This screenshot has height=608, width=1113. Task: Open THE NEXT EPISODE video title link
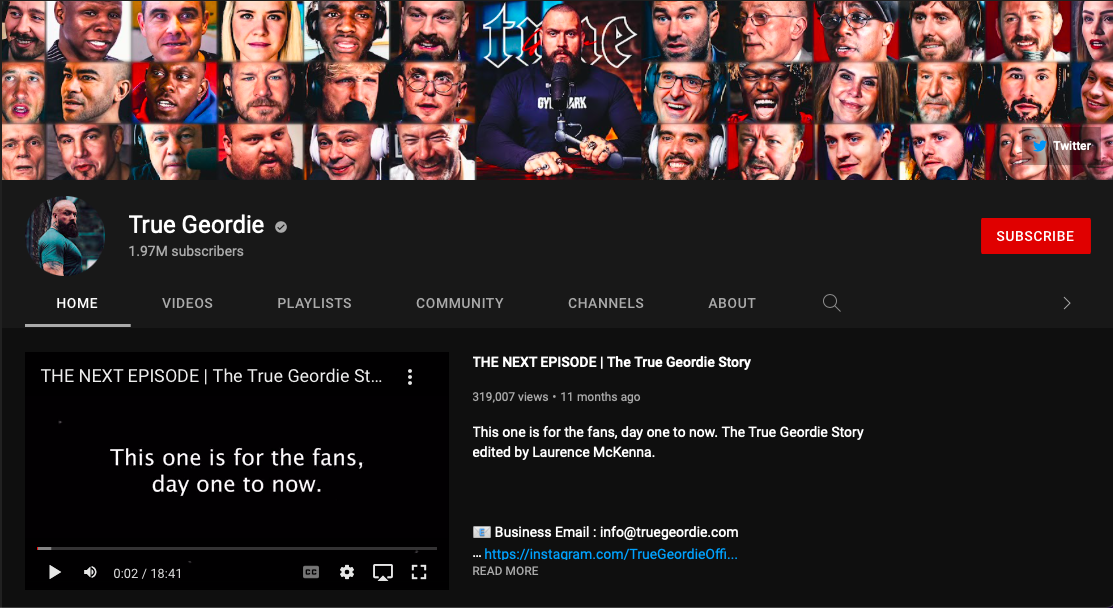tap(611, 363)
